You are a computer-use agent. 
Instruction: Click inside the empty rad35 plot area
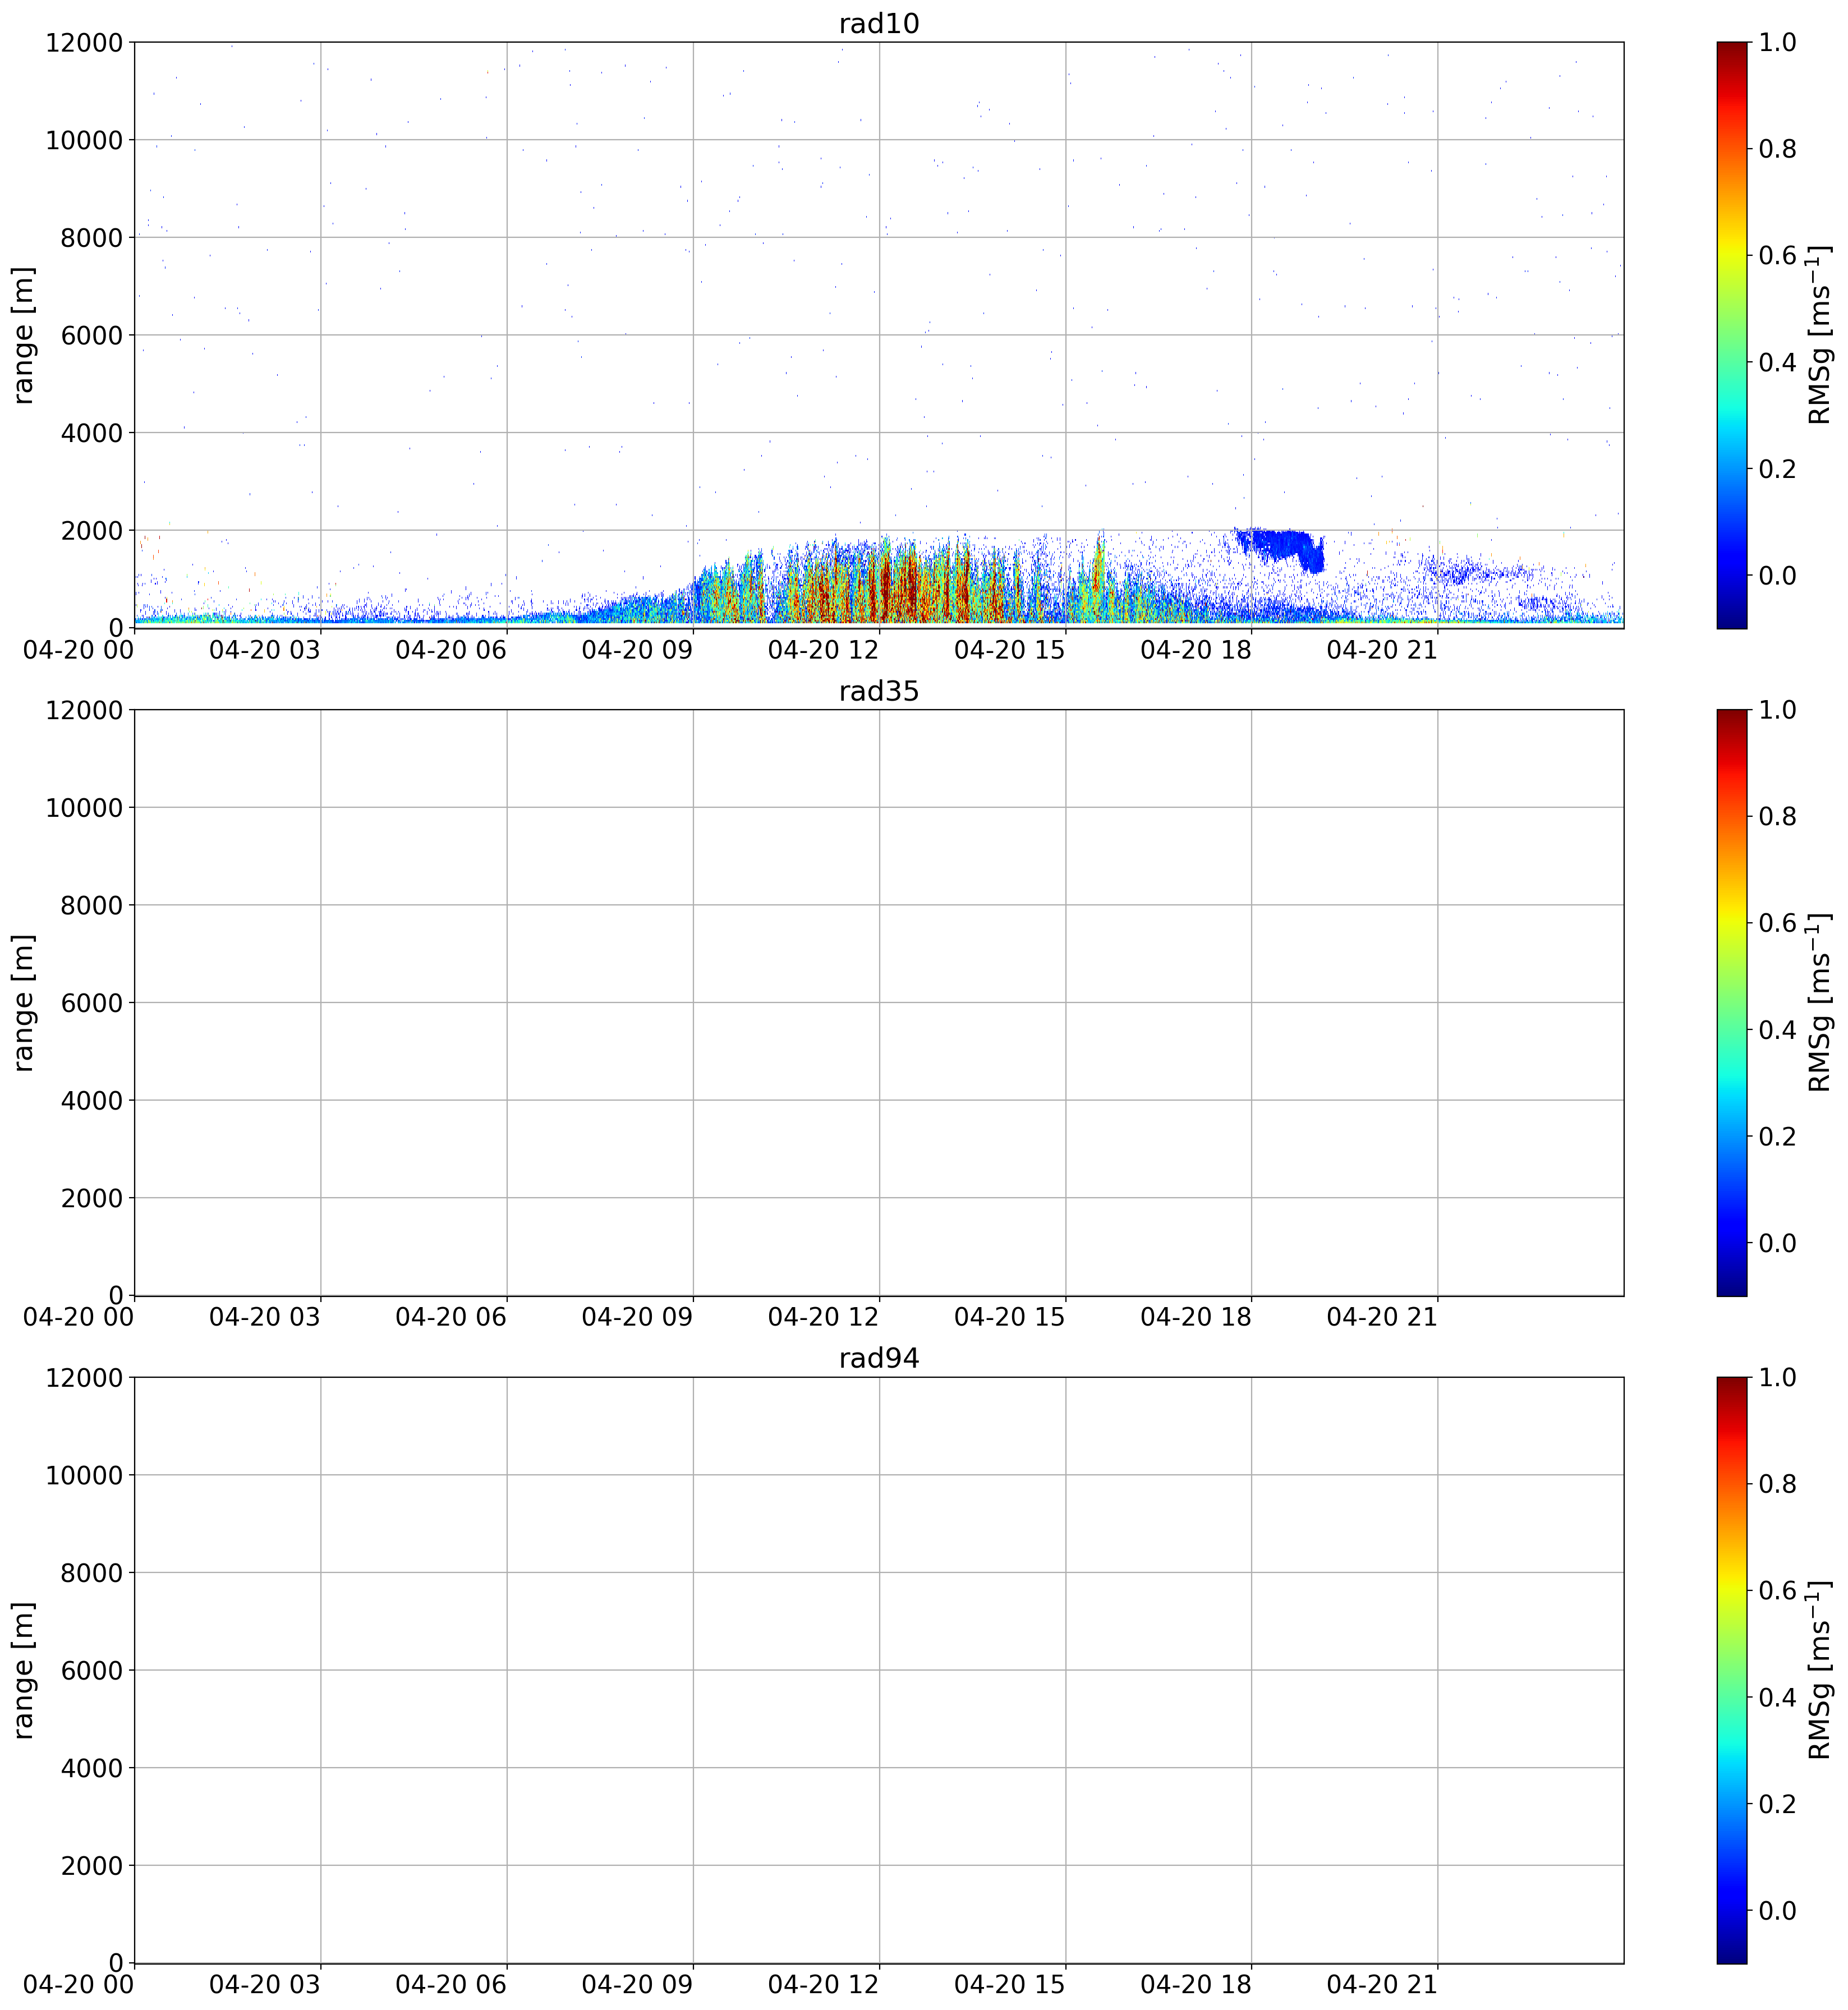click(878, 1002)
